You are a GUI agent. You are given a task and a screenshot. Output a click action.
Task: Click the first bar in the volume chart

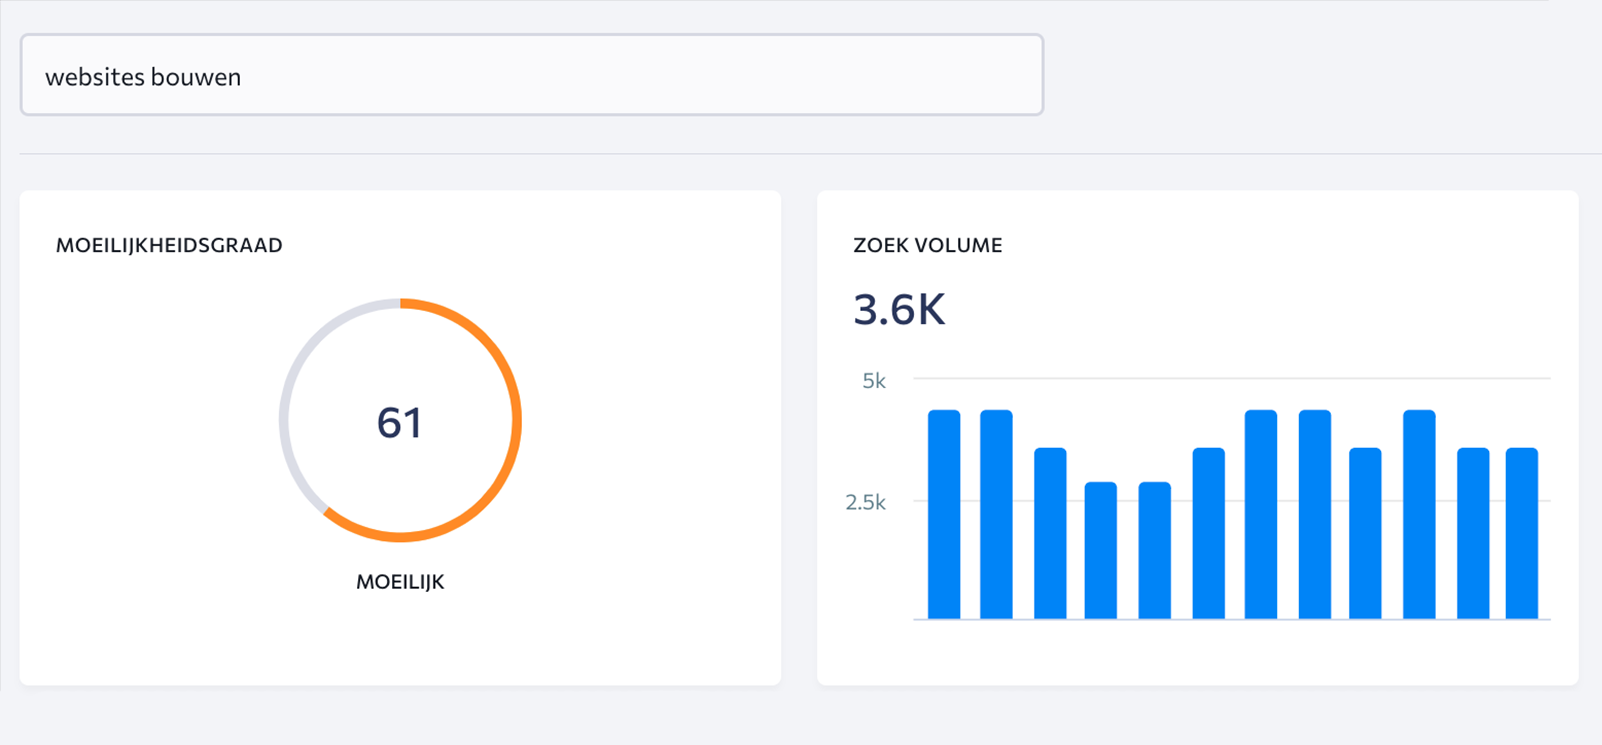click(944, 514)
